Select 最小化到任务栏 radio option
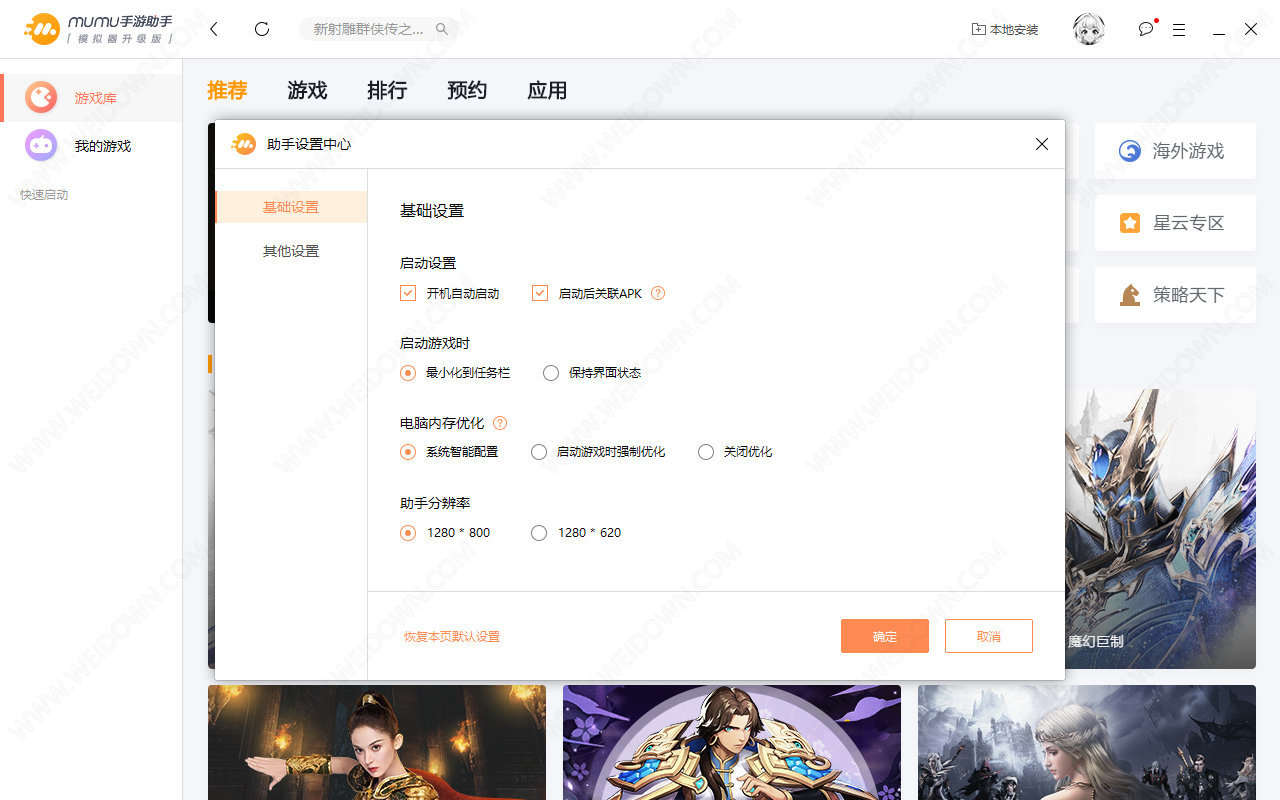The image size is (1280, 800). [x=408, y=373]
